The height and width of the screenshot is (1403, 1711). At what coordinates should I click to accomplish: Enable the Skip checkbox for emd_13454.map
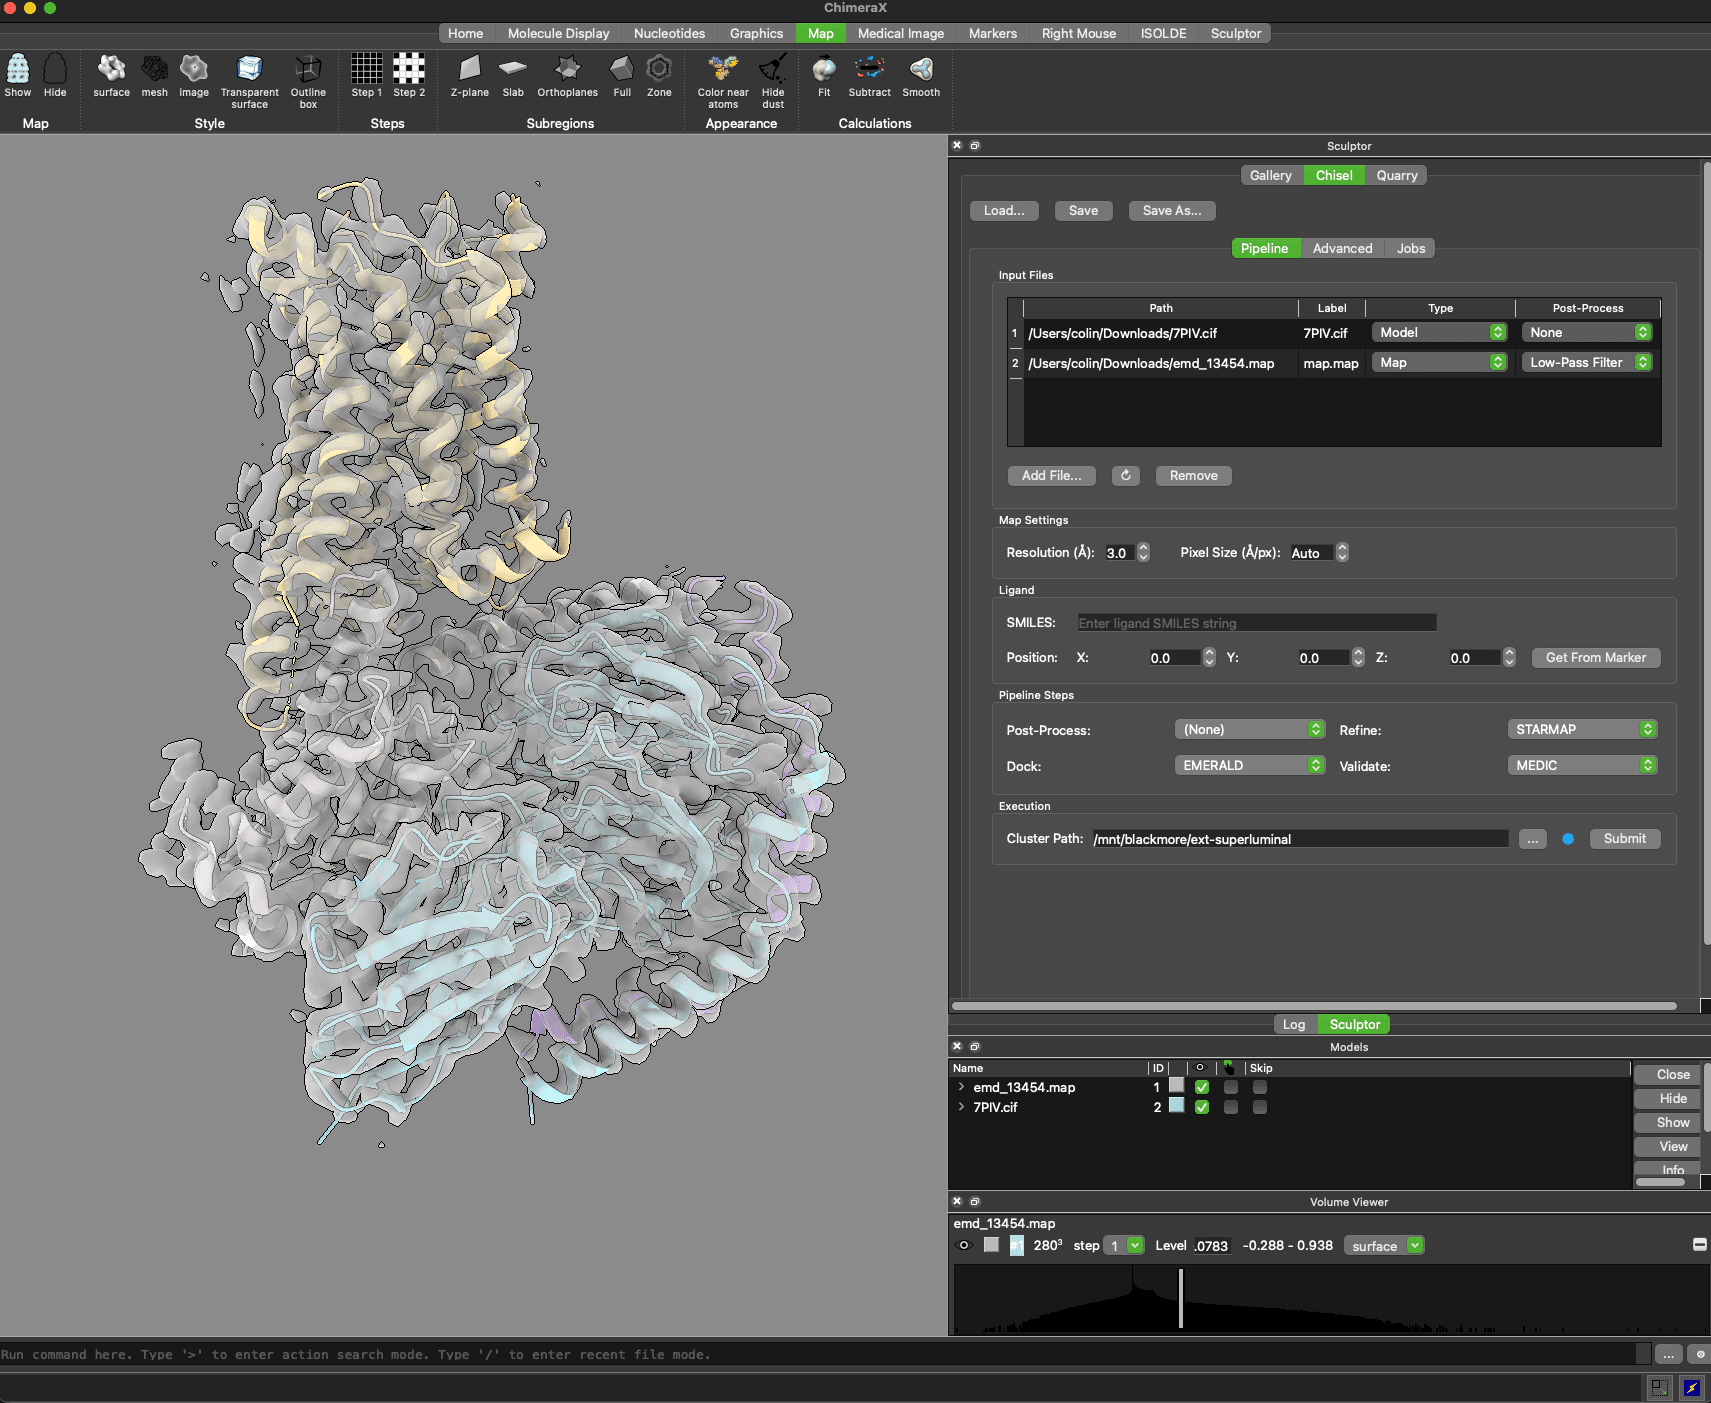coord(1262,1087)
